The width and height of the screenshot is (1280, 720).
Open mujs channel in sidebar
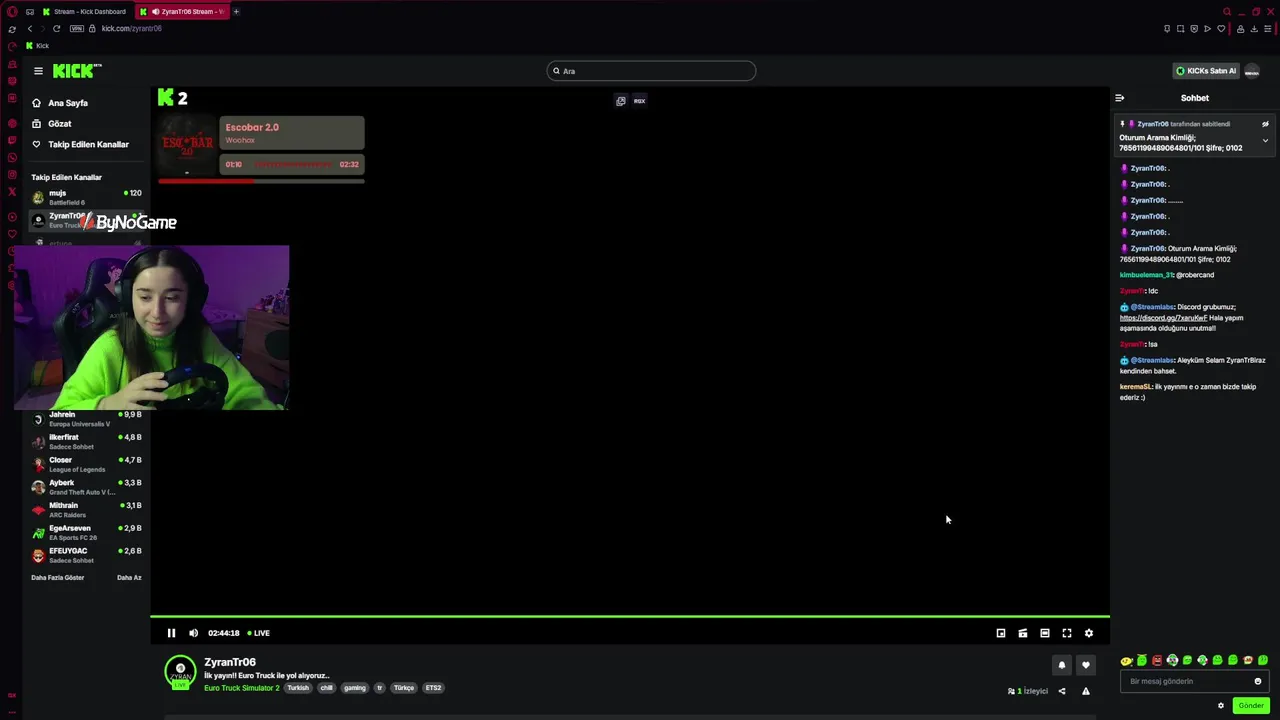click(86, 197)
